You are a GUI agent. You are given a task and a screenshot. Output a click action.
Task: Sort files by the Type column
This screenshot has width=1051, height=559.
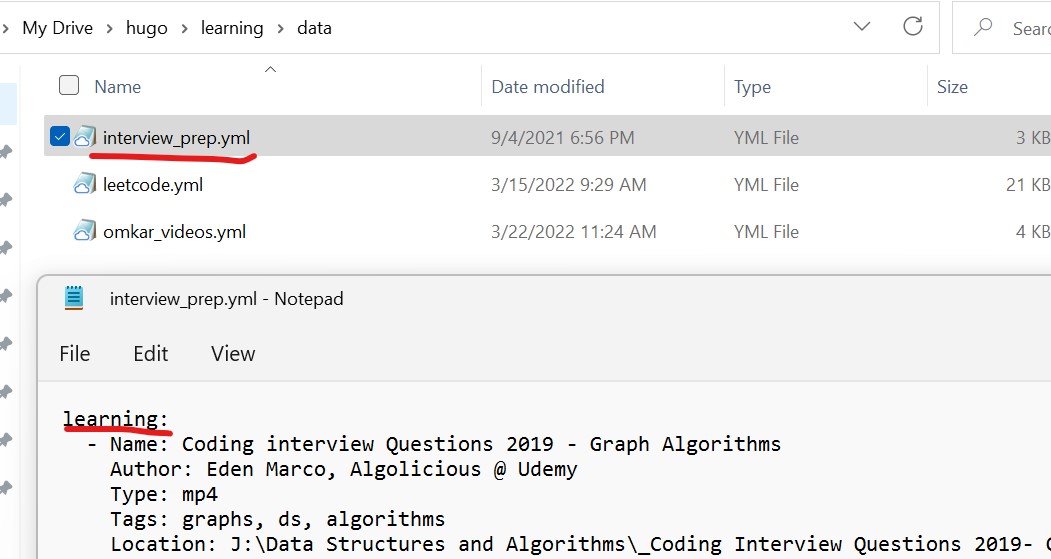tap(752, 87)
